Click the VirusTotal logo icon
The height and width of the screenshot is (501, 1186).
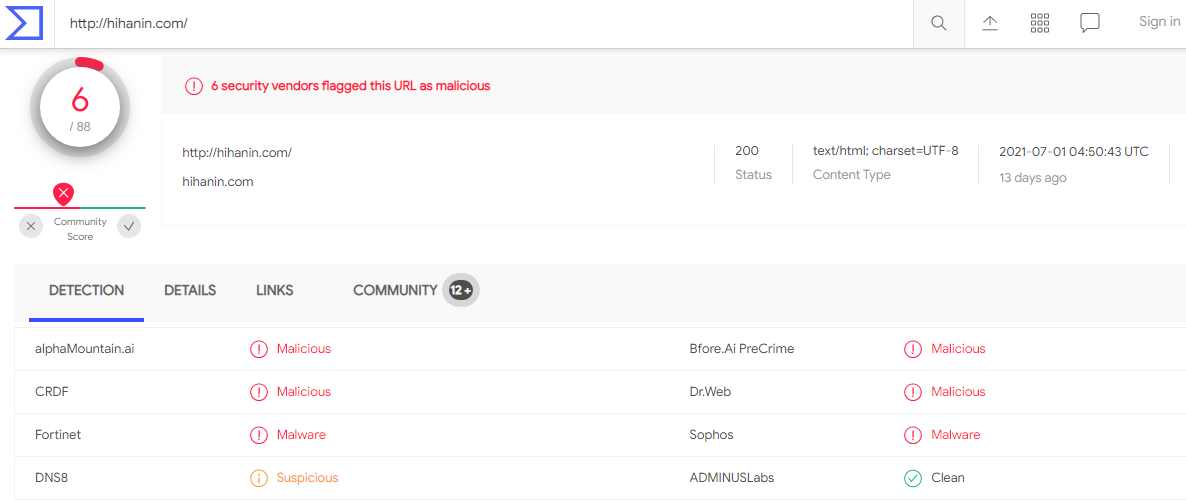click(23, 23)
